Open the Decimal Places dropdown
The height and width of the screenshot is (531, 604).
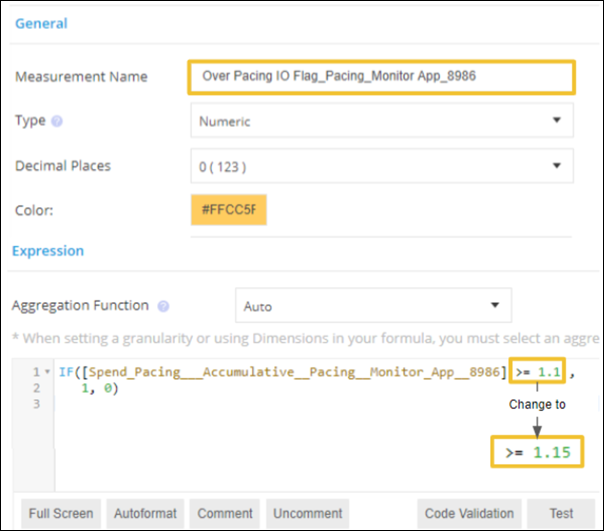(x=382, y=166)
